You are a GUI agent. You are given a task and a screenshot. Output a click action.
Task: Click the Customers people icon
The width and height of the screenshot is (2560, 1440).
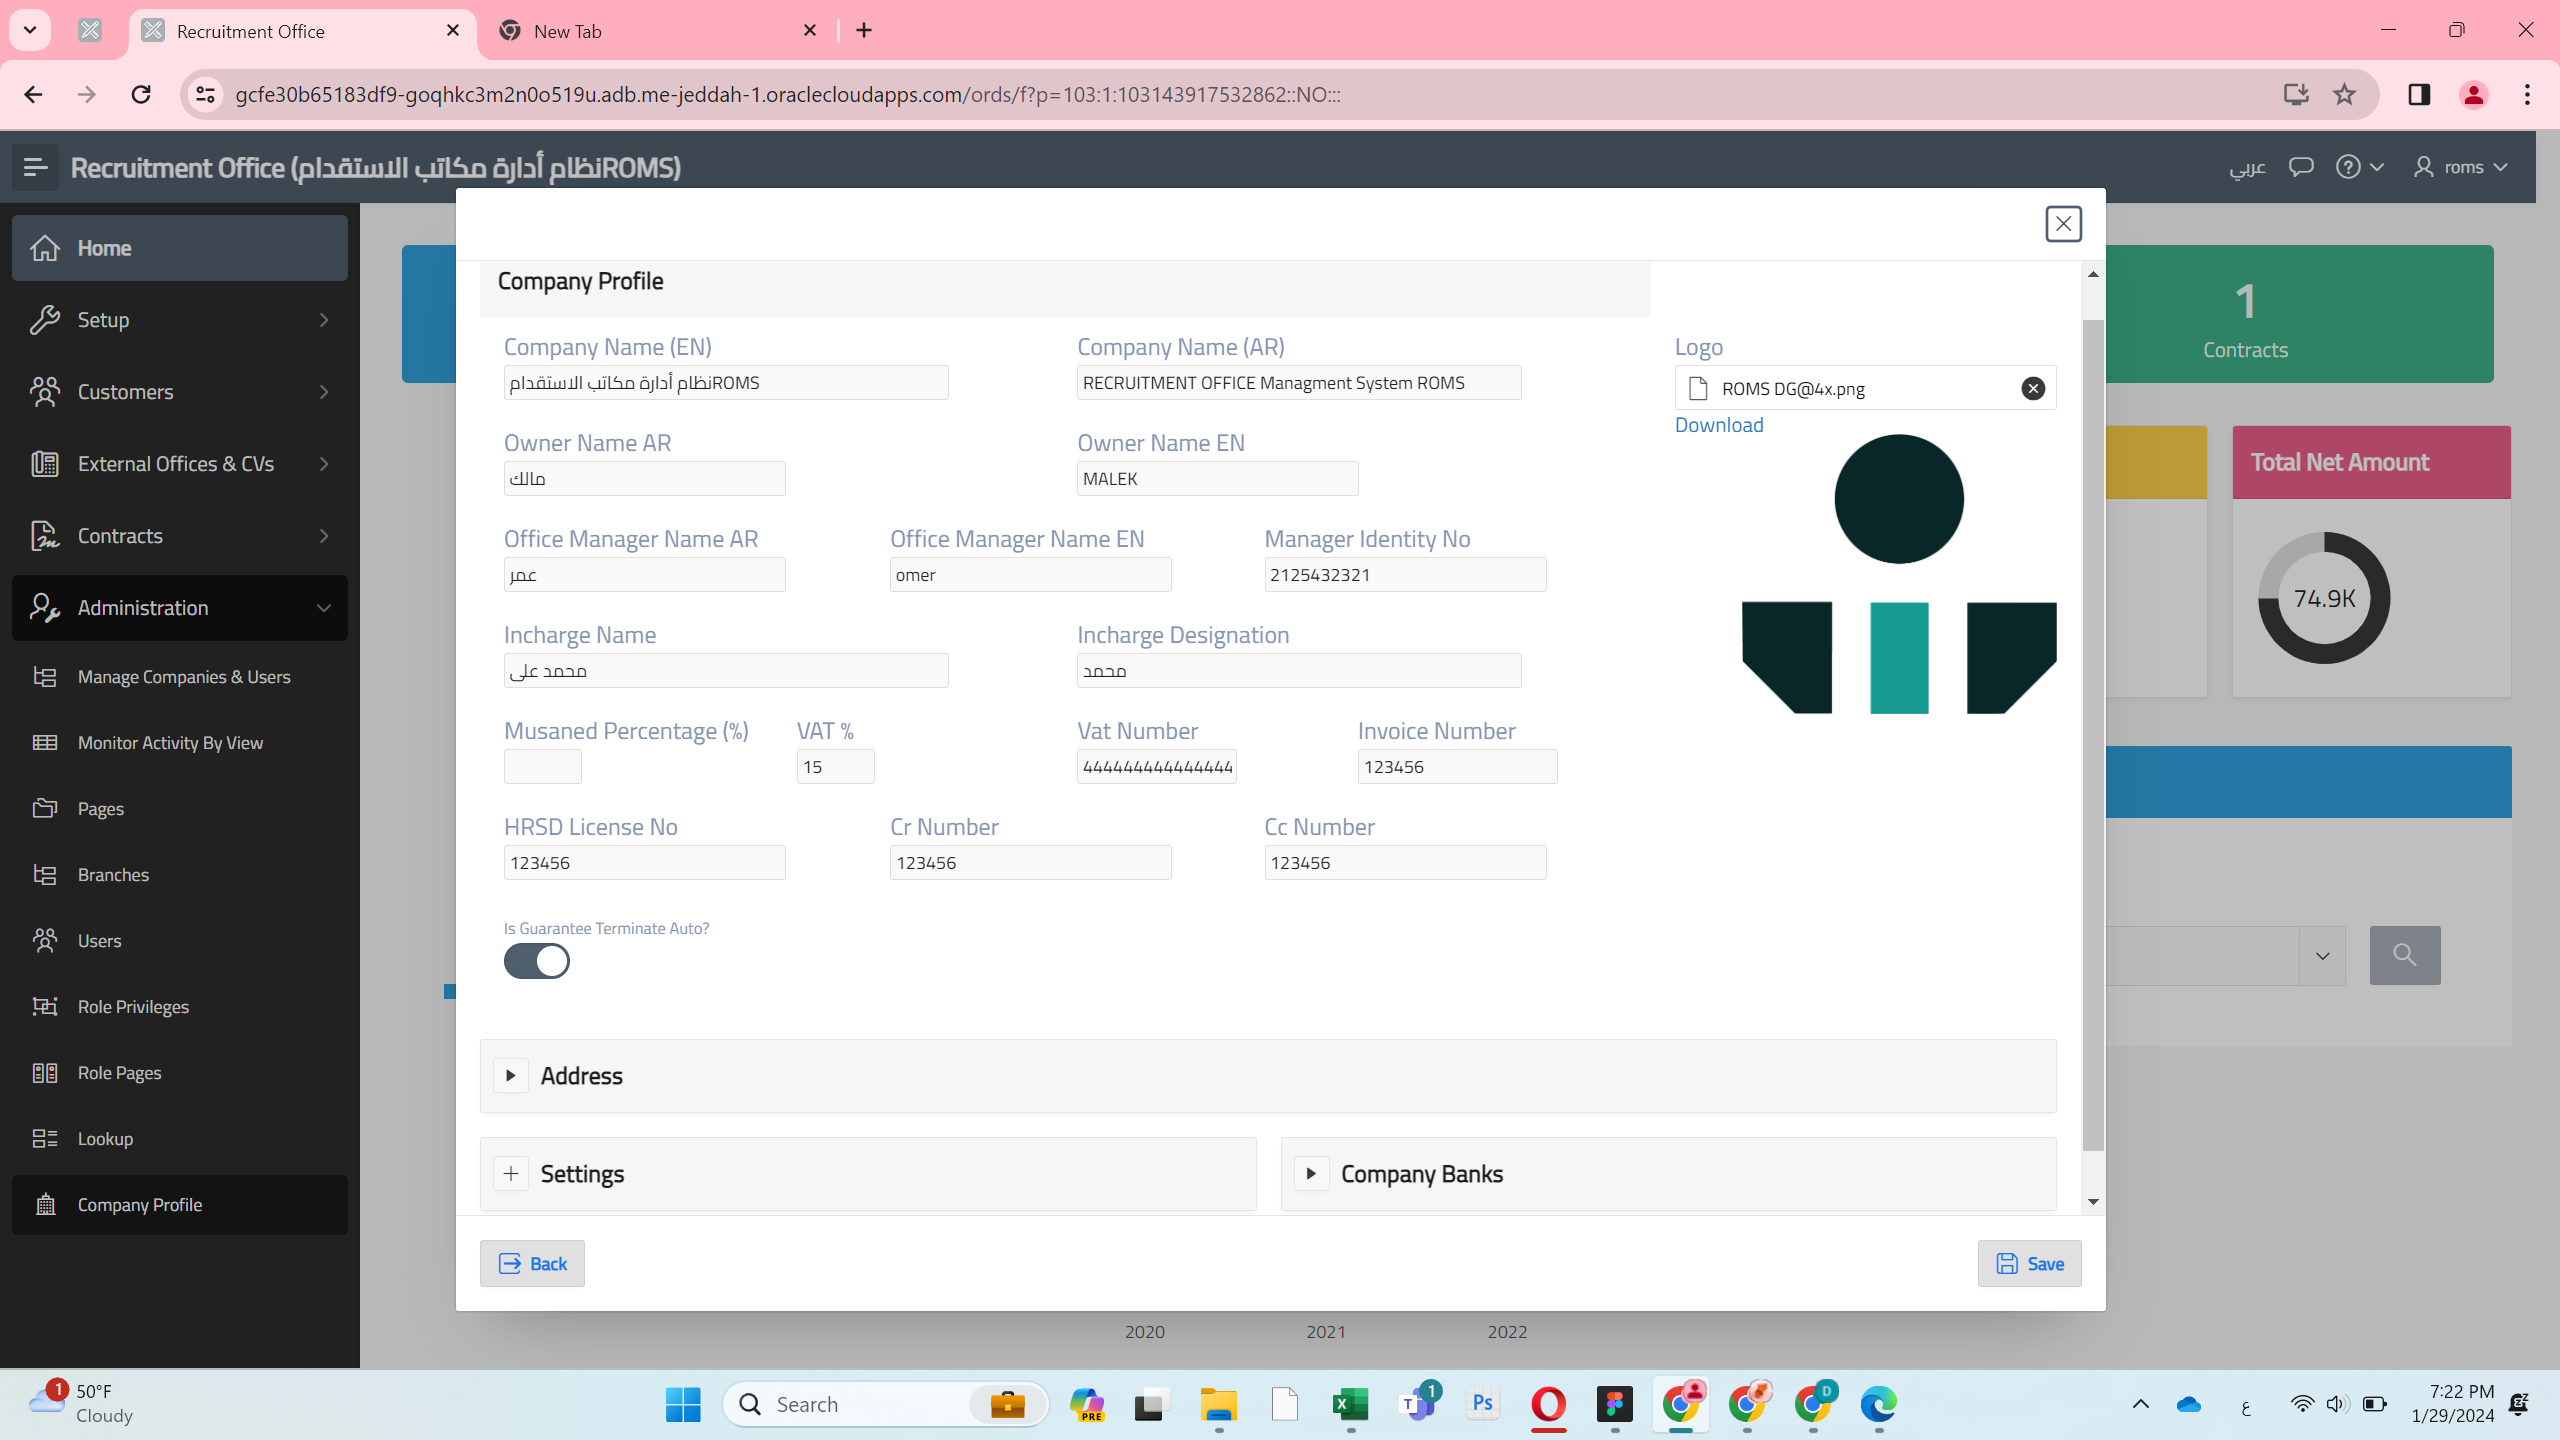coord(45,392)
